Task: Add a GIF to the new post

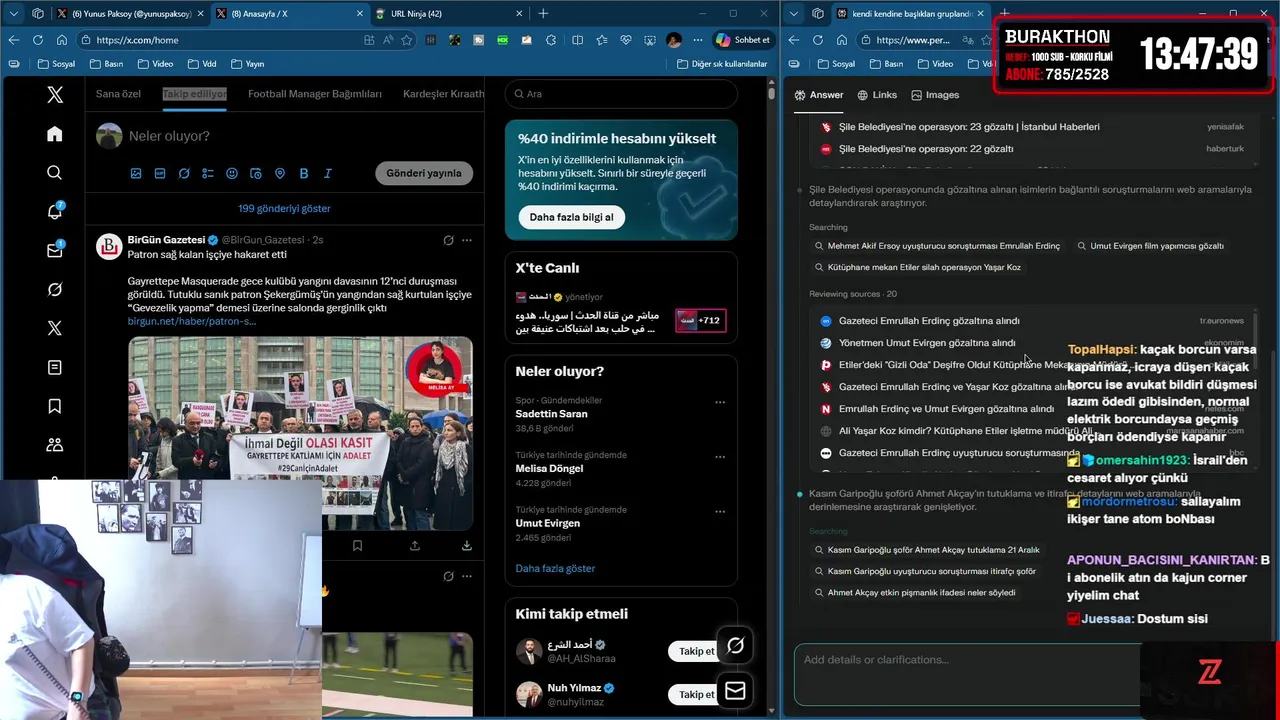Action: tap(160, 173)
